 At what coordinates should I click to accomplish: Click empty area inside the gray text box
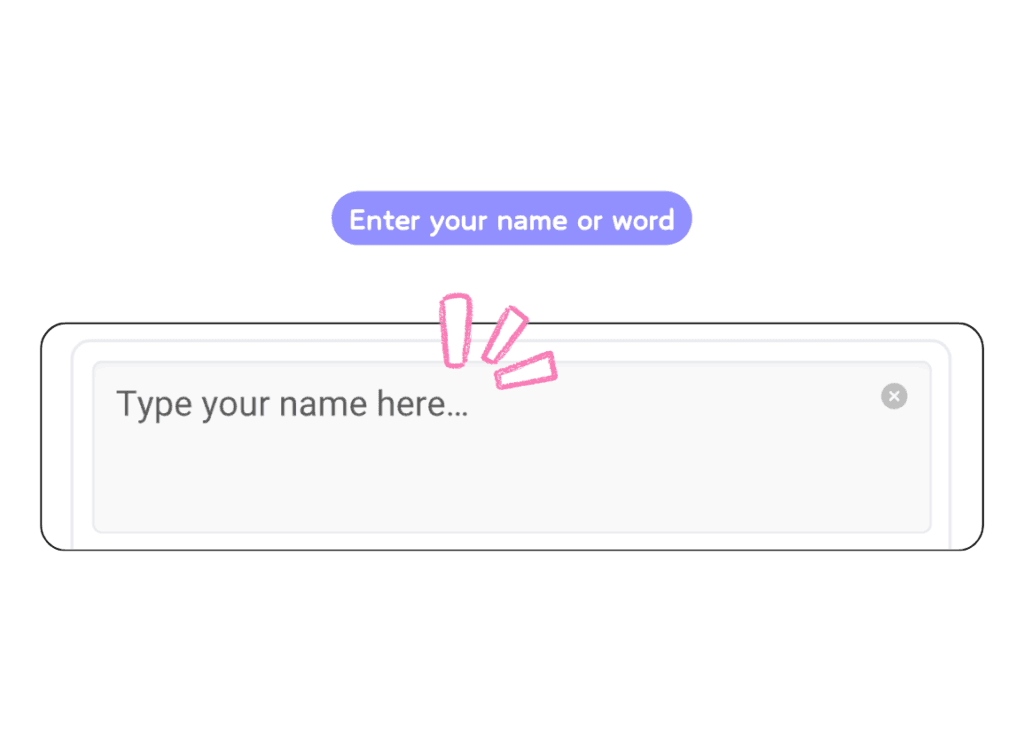(x=600, y=480)
